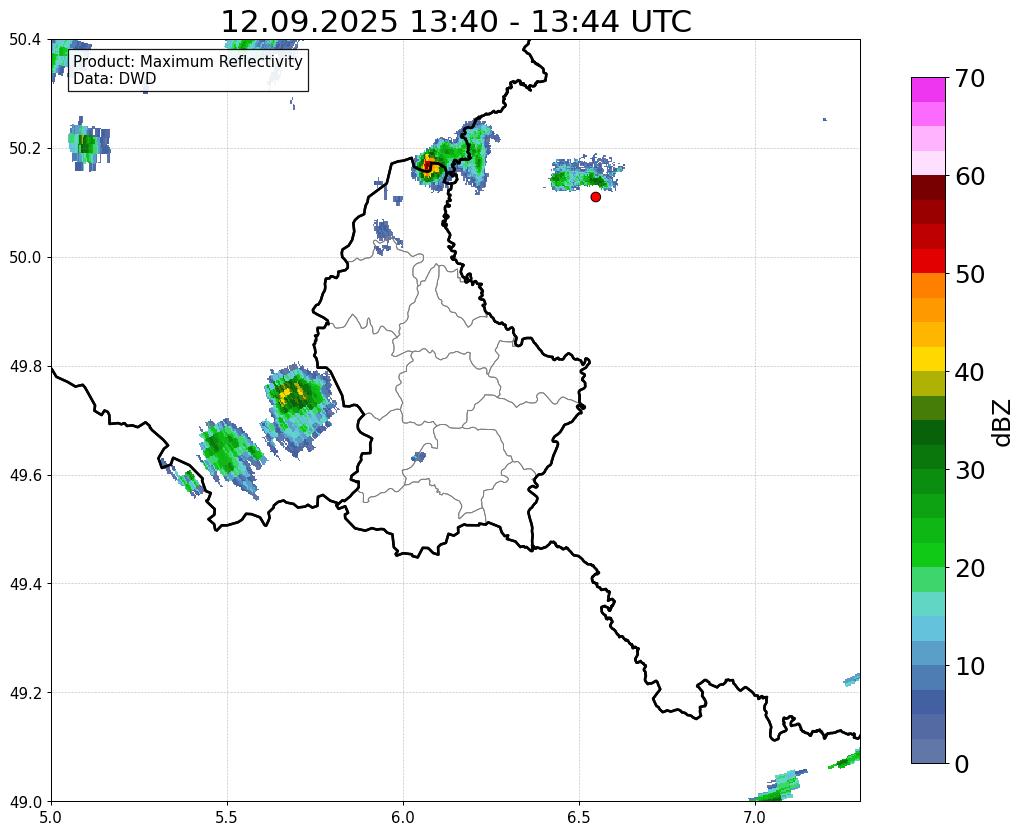Click the bright red 50 dBZ colorbar segment
The height and width of the screenshot is (834, 1023).
pyautogui.click(x=928, y=261)
